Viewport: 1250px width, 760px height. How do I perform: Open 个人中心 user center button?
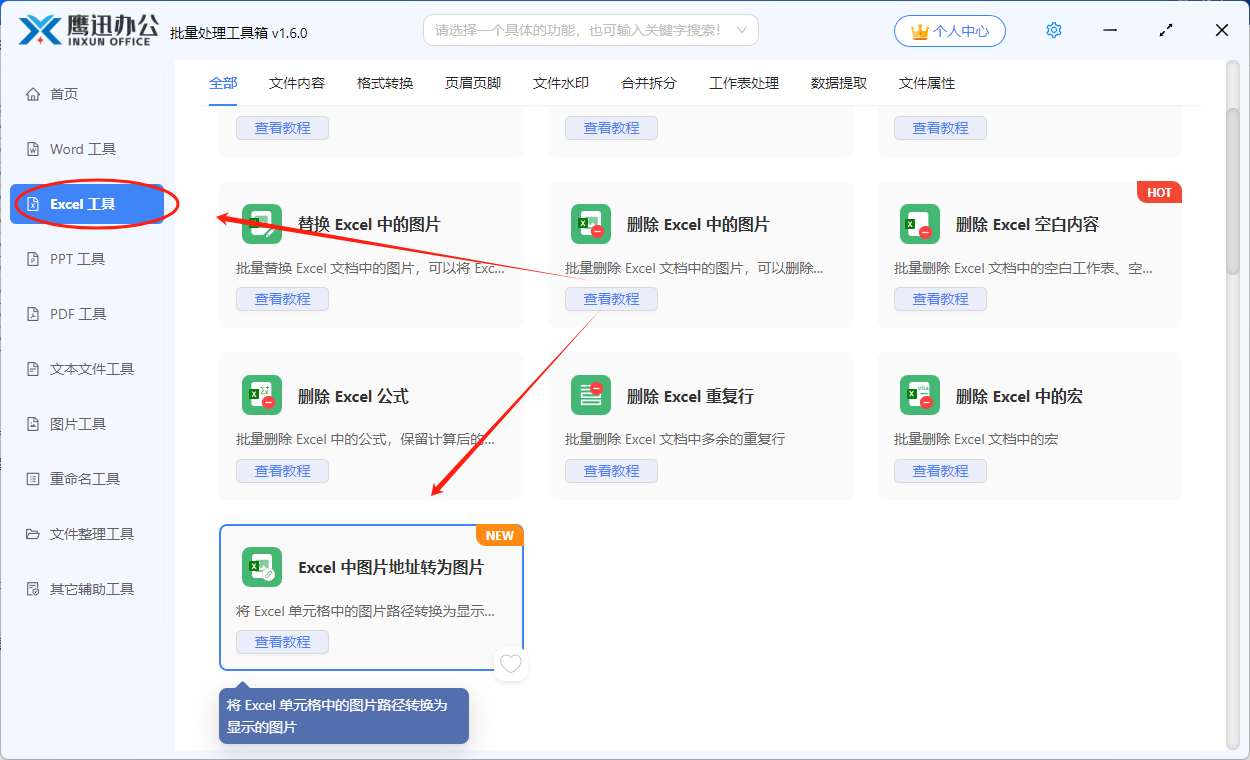949,31
